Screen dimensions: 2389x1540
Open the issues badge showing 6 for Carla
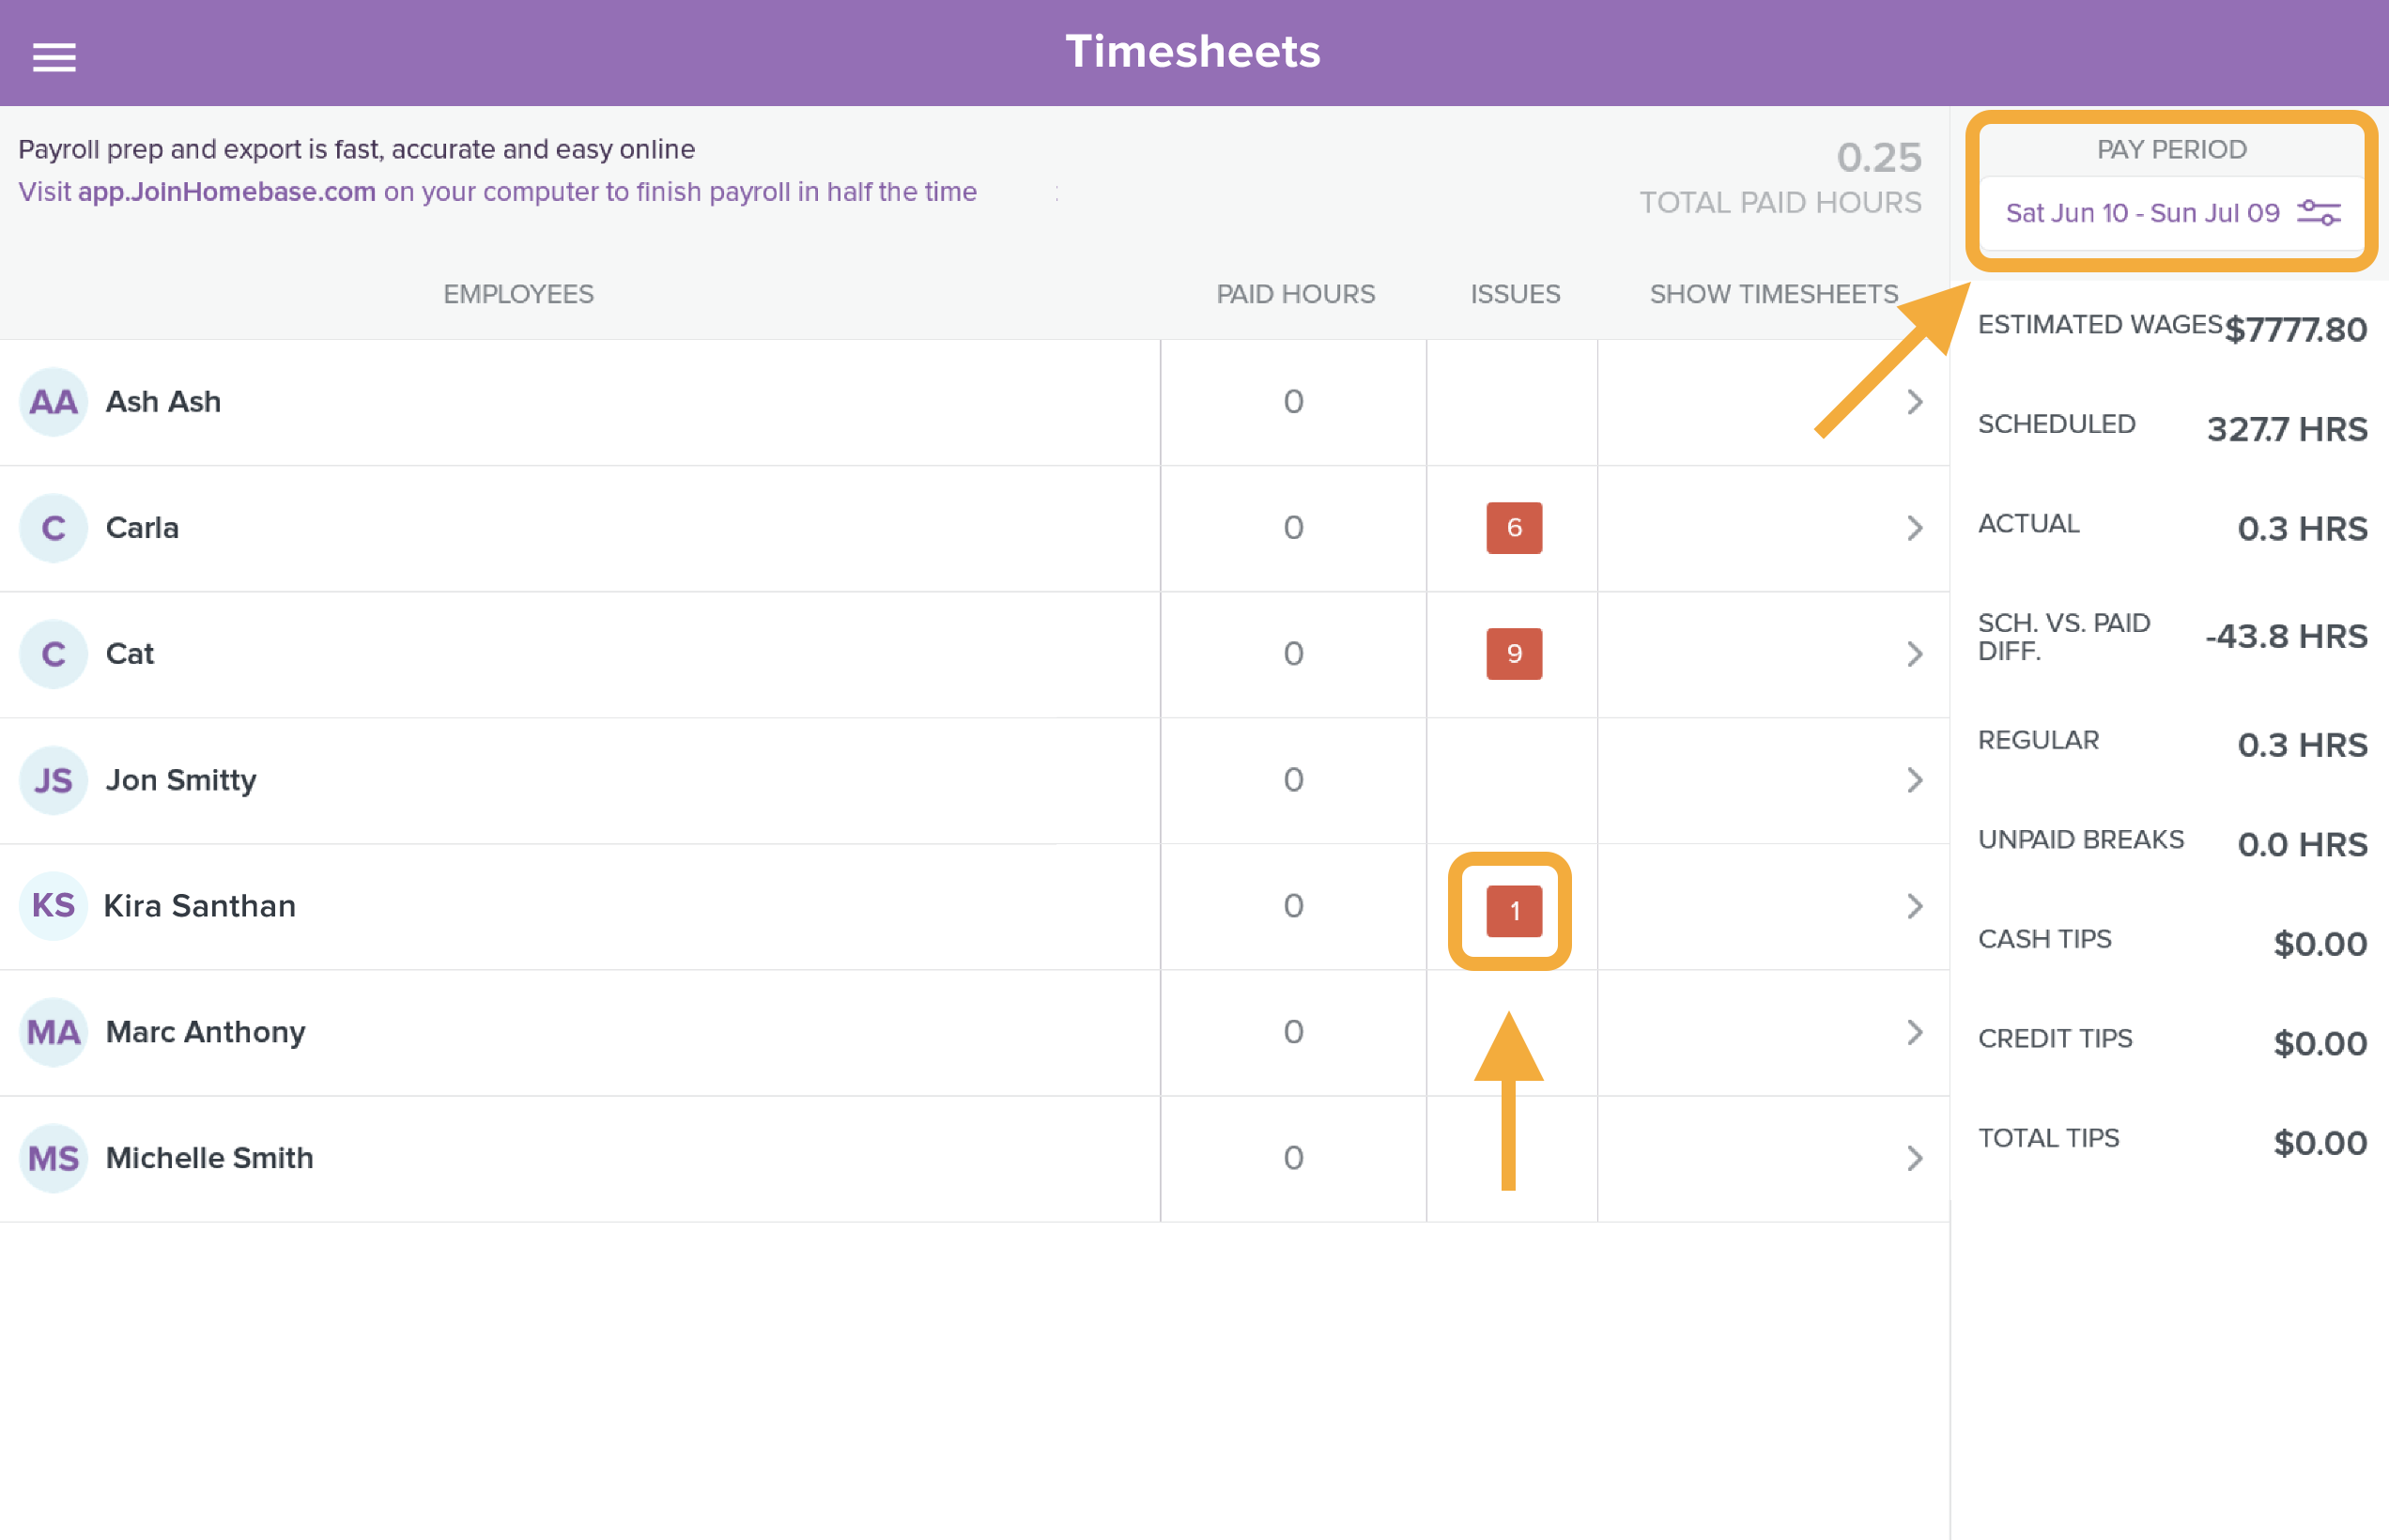click(1514, 528)
